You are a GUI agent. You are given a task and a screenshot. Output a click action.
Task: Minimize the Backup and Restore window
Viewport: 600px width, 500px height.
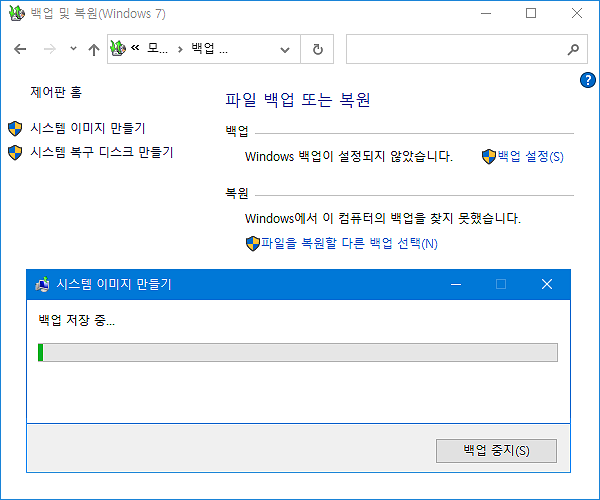pos(486,13)
